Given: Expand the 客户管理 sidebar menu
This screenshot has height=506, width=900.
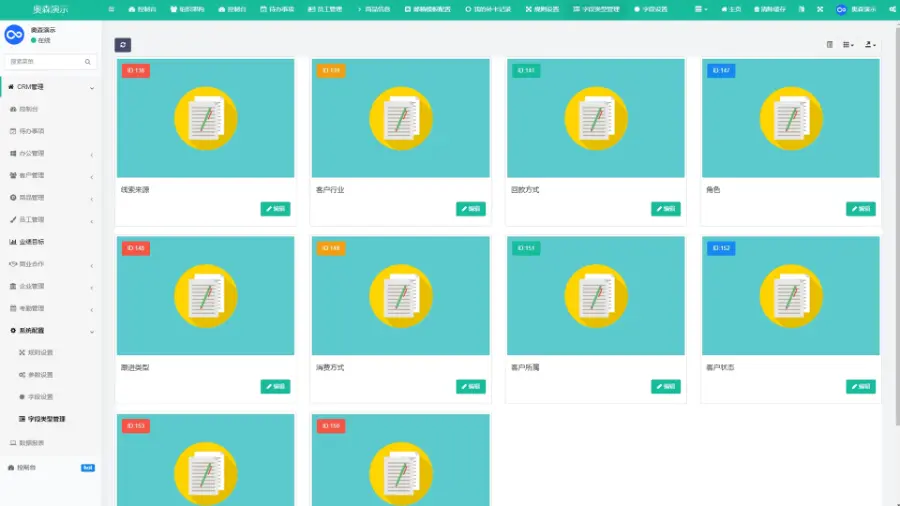Looking at the screenshot, I should point(50,176).
